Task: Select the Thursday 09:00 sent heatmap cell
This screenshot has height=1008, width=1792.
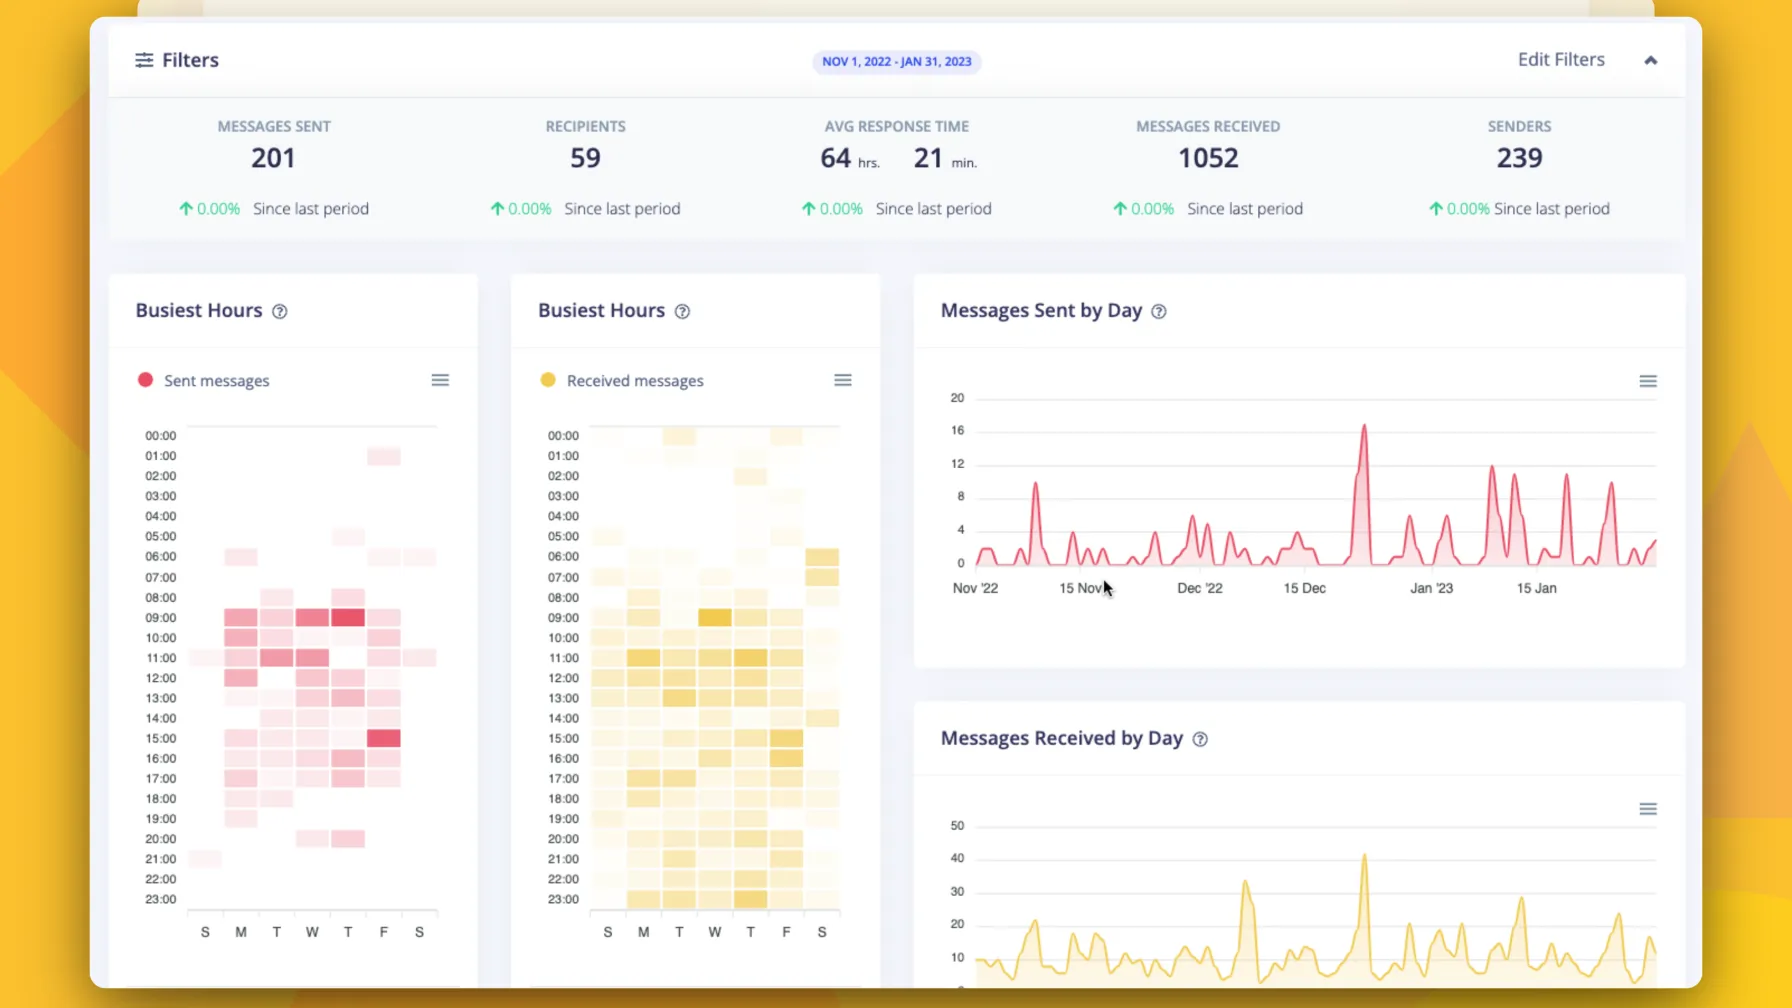Action: pyautogui.click(x=348, y=617)
